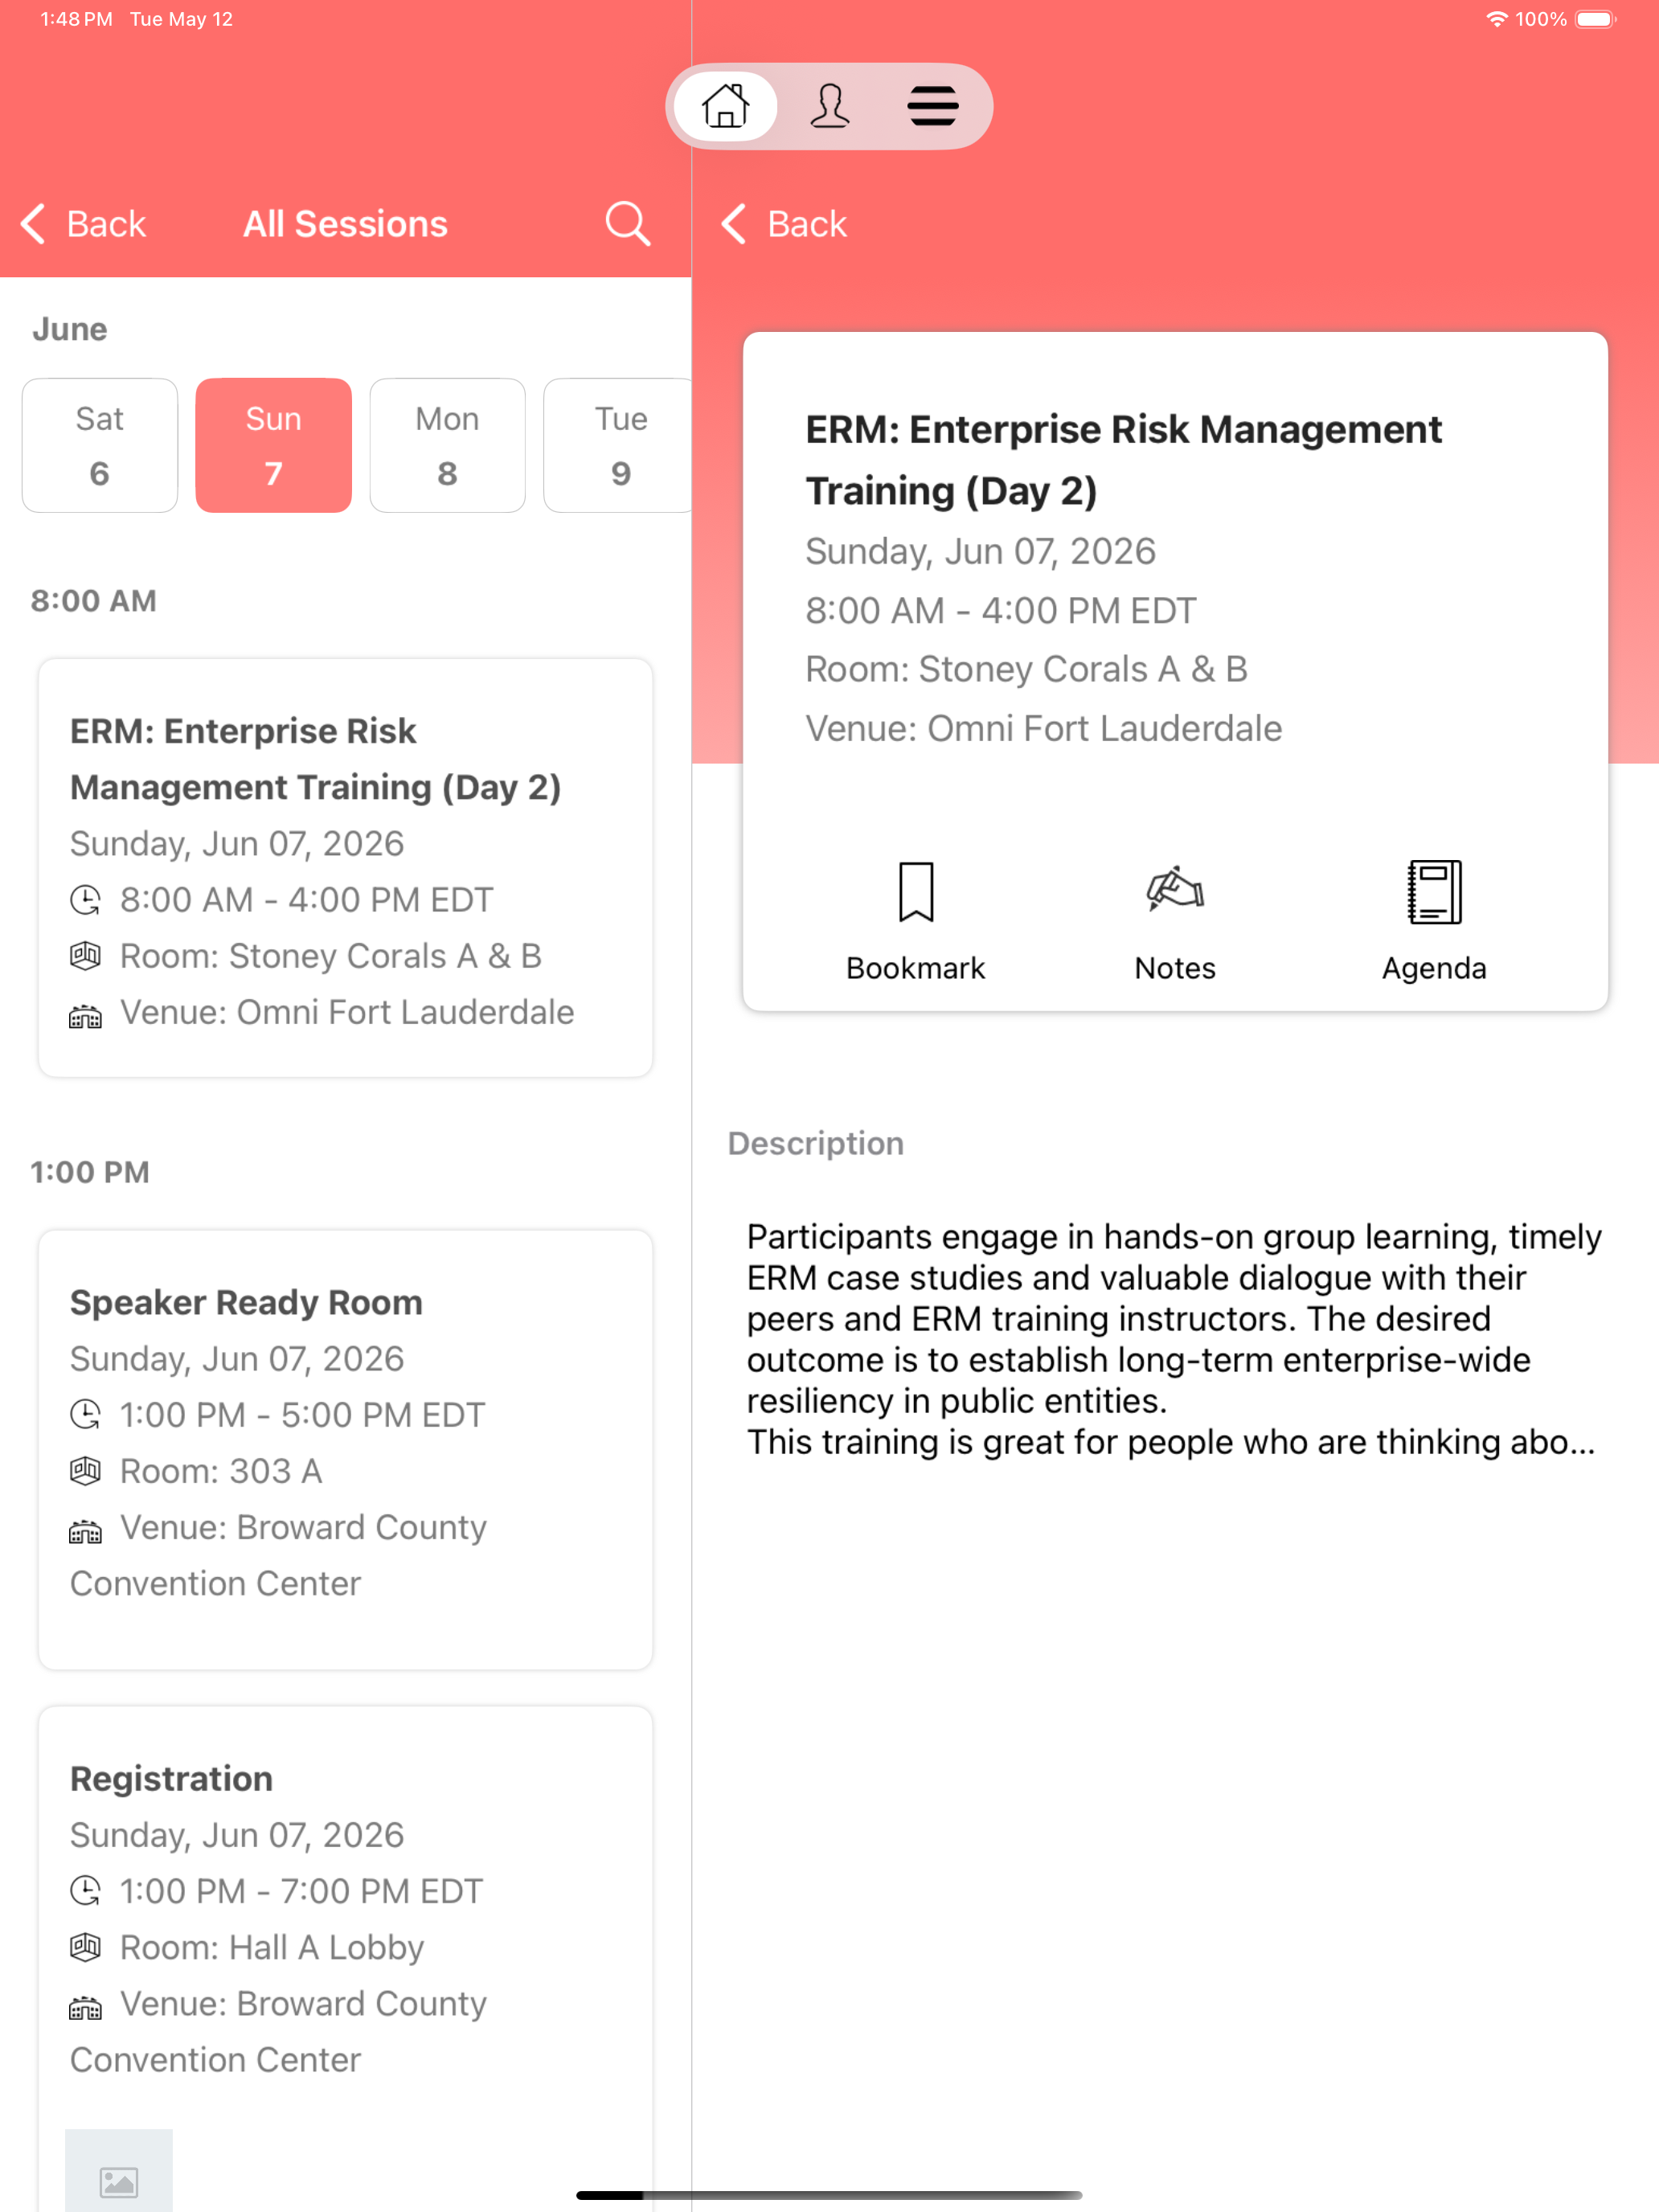Click clock icon beside 1:00 PM - 7:00 PM
The image size is (1659, 2212).
tap(85, 1891)
